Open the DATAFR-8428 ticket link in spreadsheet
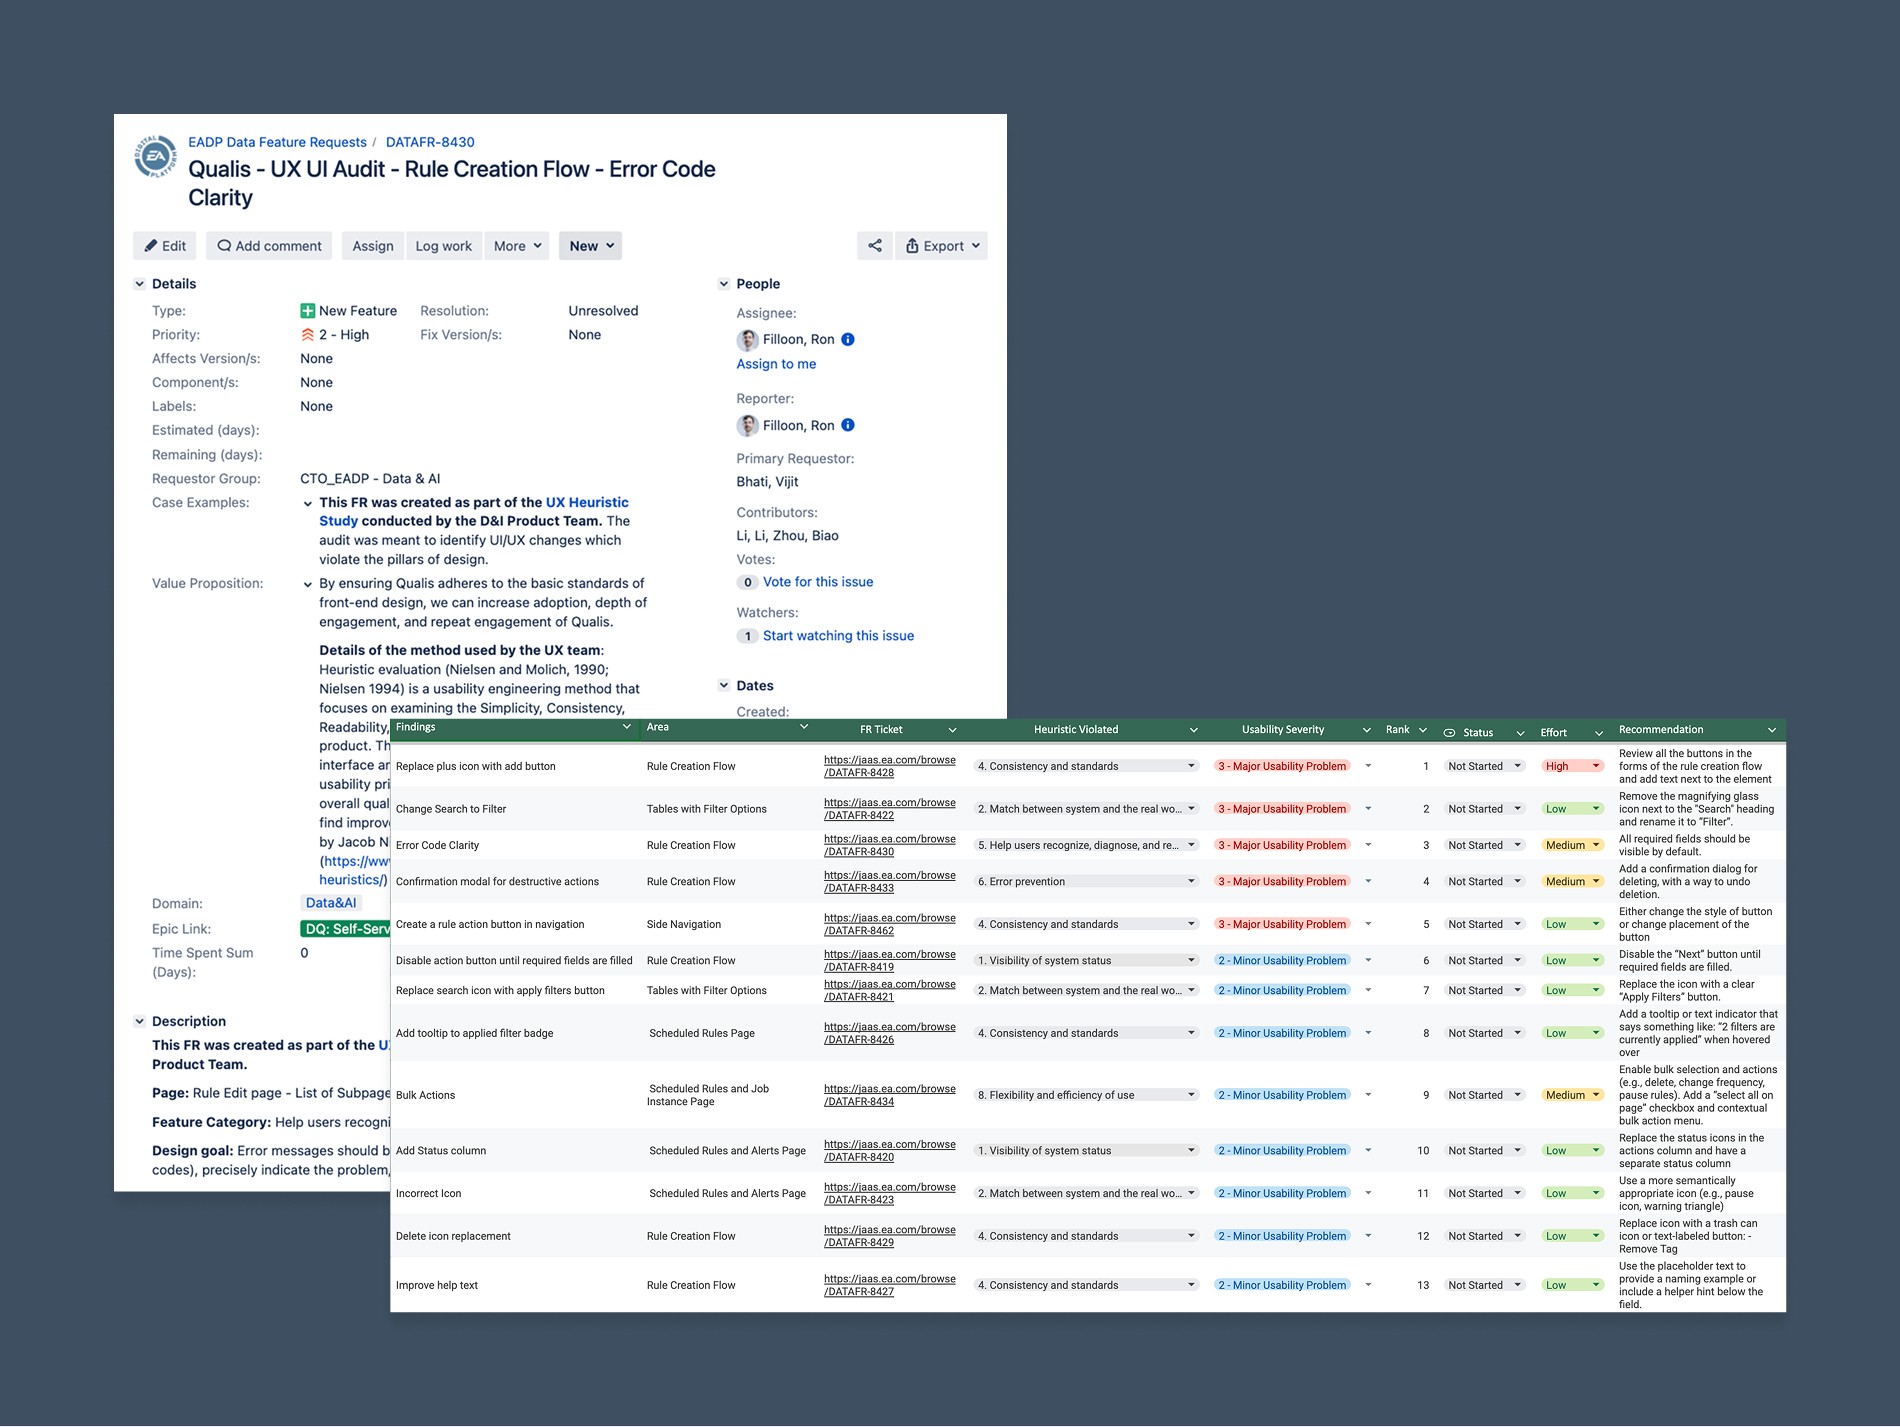 click(x=889, y=767)
